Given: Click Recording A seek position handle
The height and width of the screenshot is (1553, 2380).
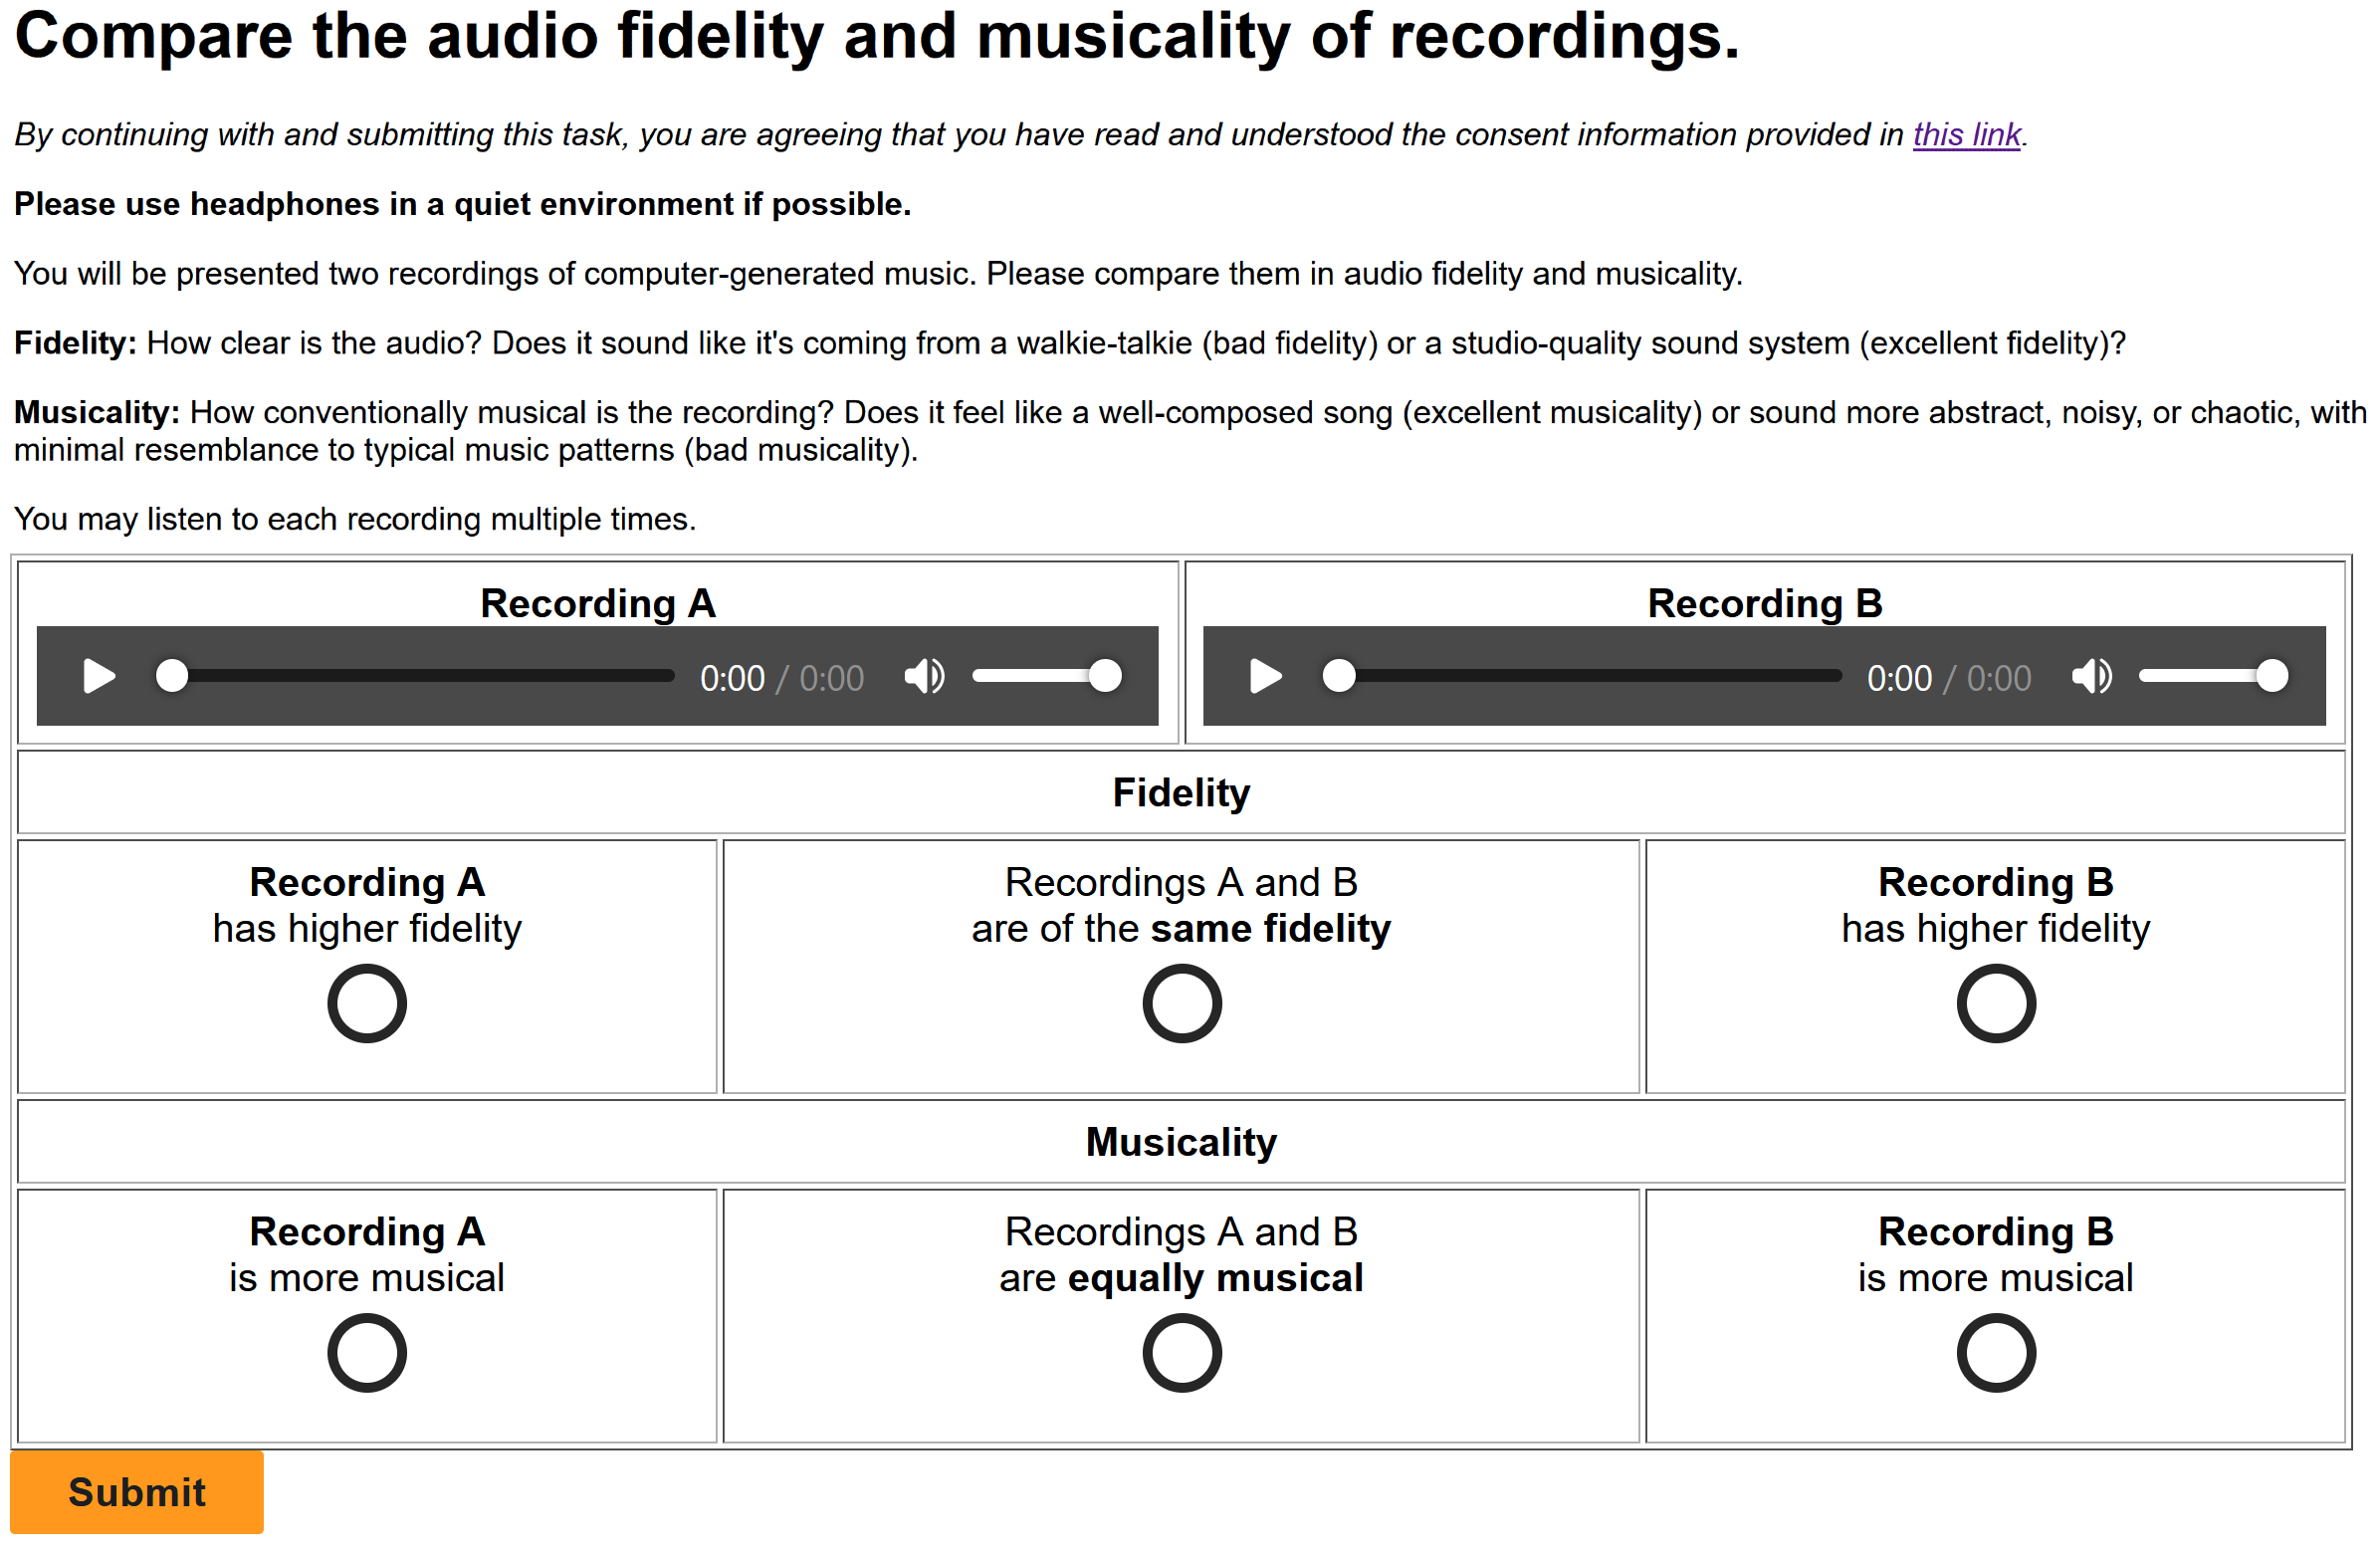Looking at the screenshot, I should (172, 676).
